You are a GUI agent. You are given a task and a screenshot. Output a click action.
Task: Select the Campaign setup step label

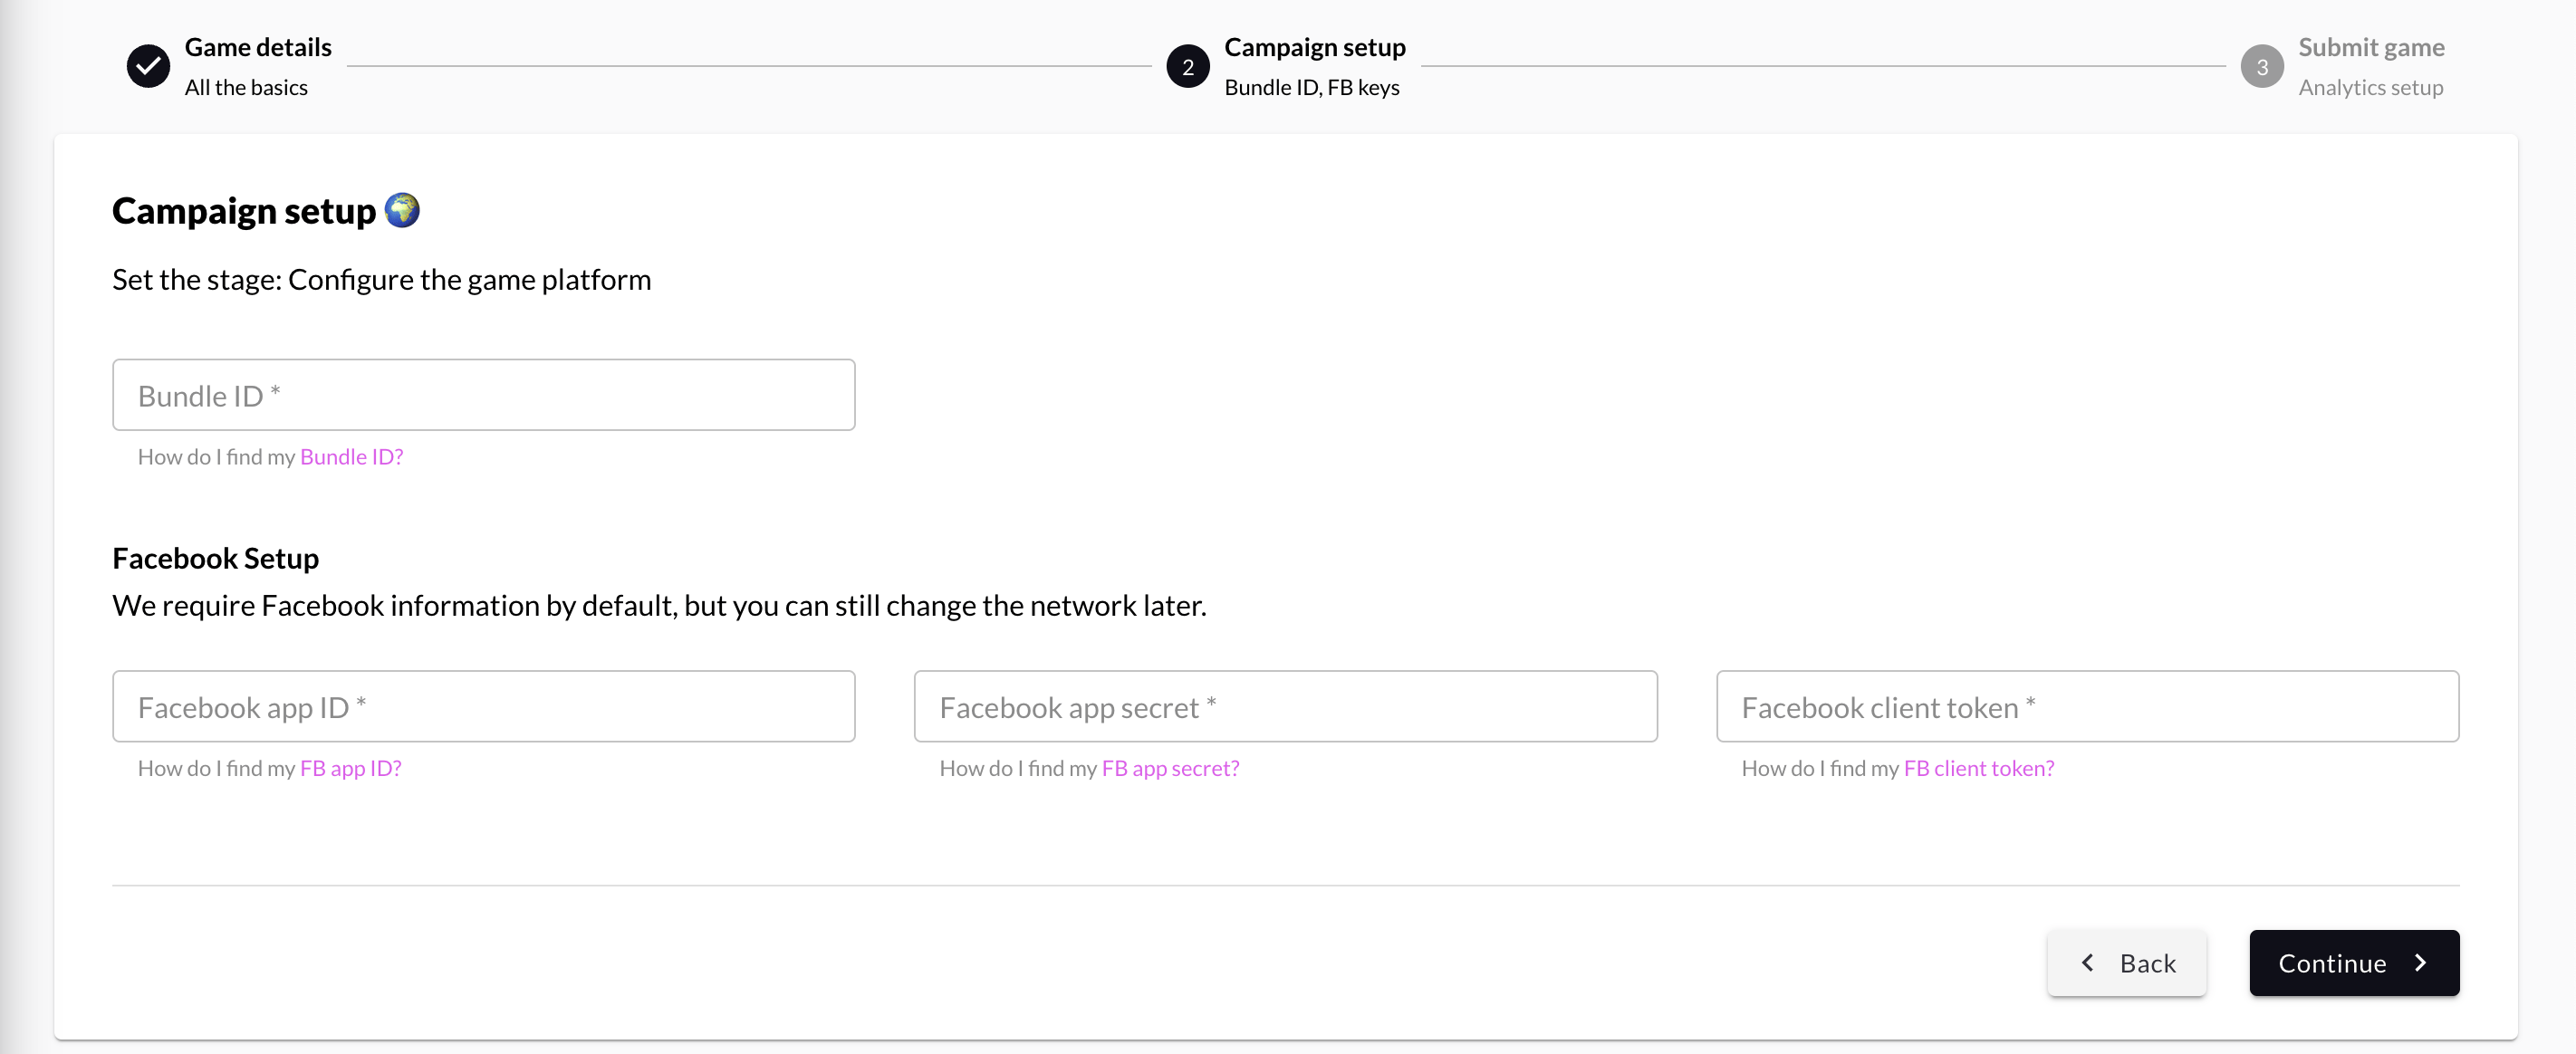tap(1314, 48)
